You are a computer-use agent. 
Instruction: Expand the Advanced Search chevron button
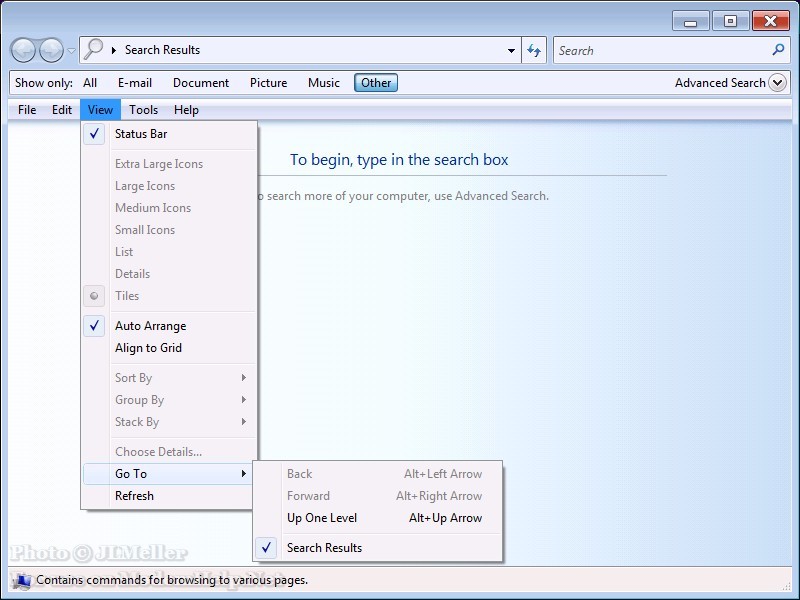778,83
